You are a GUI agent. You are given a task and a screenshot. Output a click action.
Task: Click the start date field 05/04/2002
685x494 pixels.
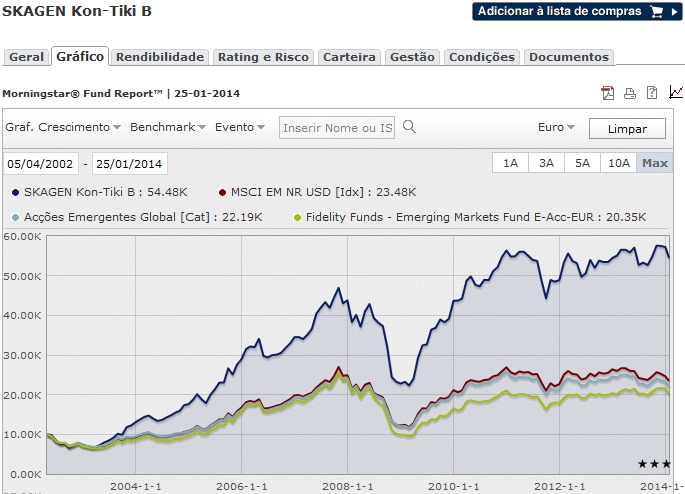pyautogui.click(x=41, y=164)
